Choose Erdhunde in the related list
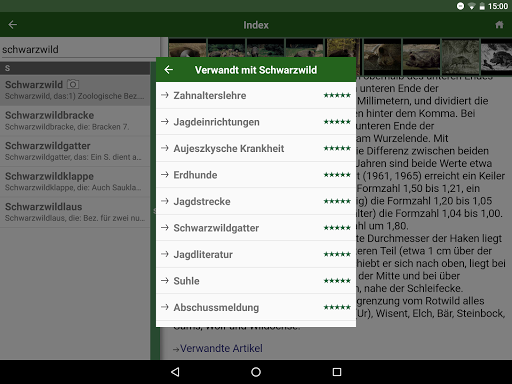The height and width of the screenshot is (384, 512). [x=256, y=175]
